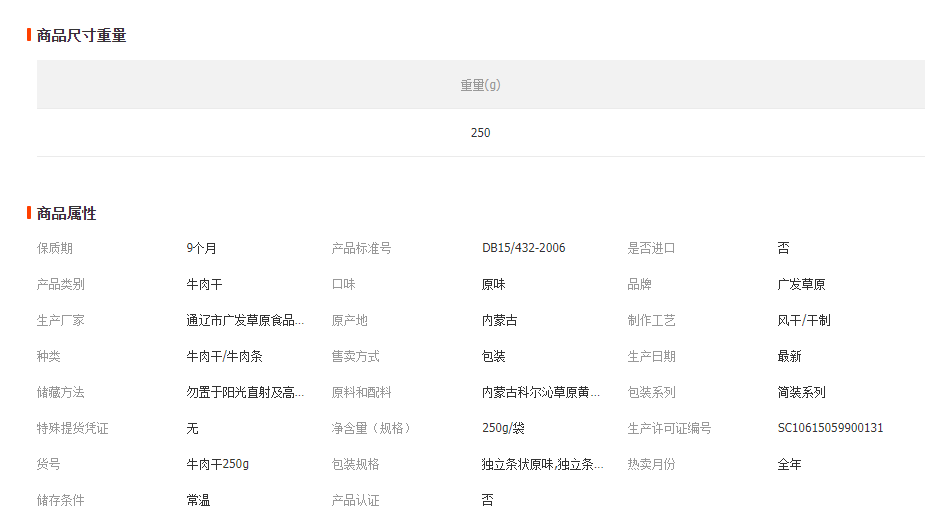The width and height of the screenshot is (932, 515).
Task: Select the brand value 广发草原
Action: [x=801, y=284]
